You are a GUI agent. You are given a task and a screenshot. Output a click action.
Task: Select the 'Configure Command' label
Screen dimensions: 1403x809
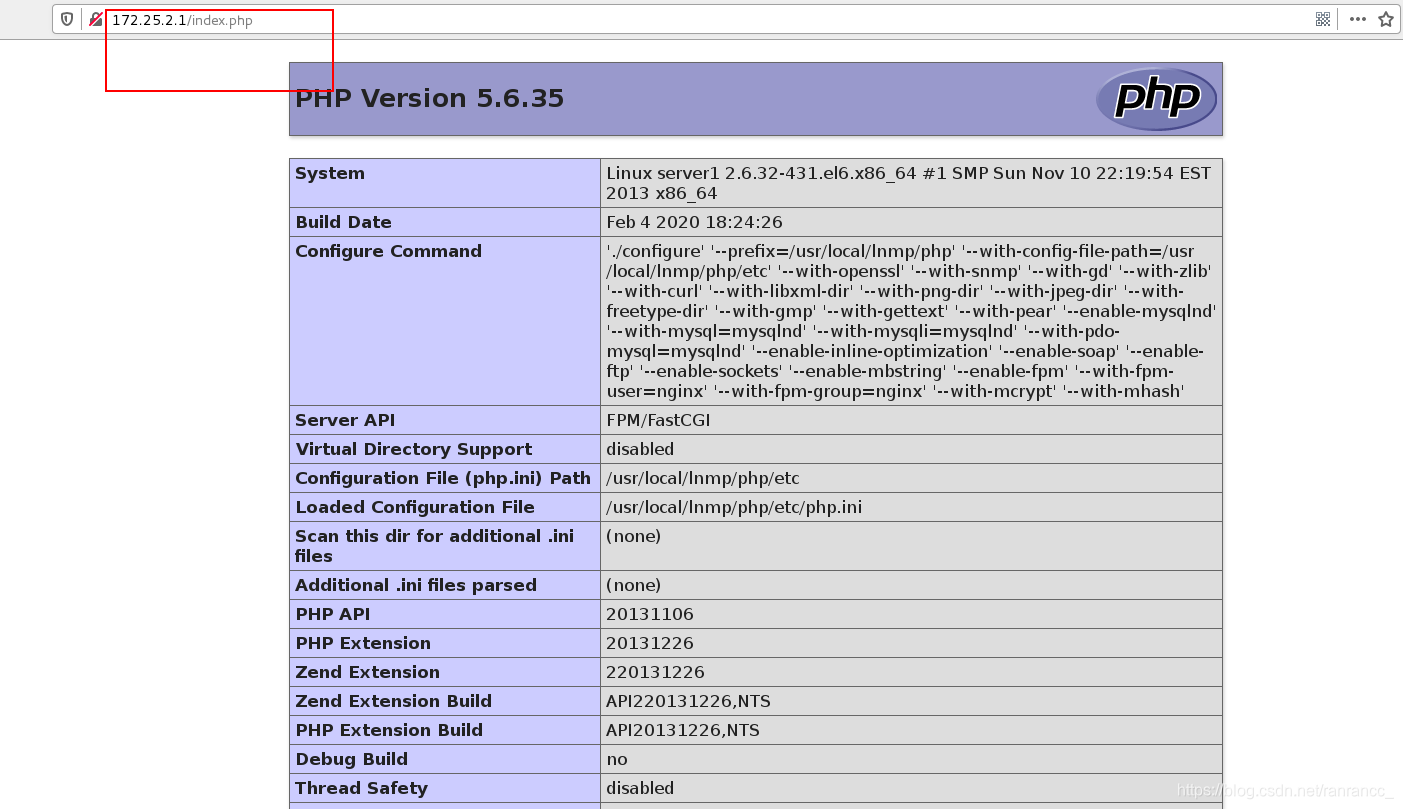point(388,251)
